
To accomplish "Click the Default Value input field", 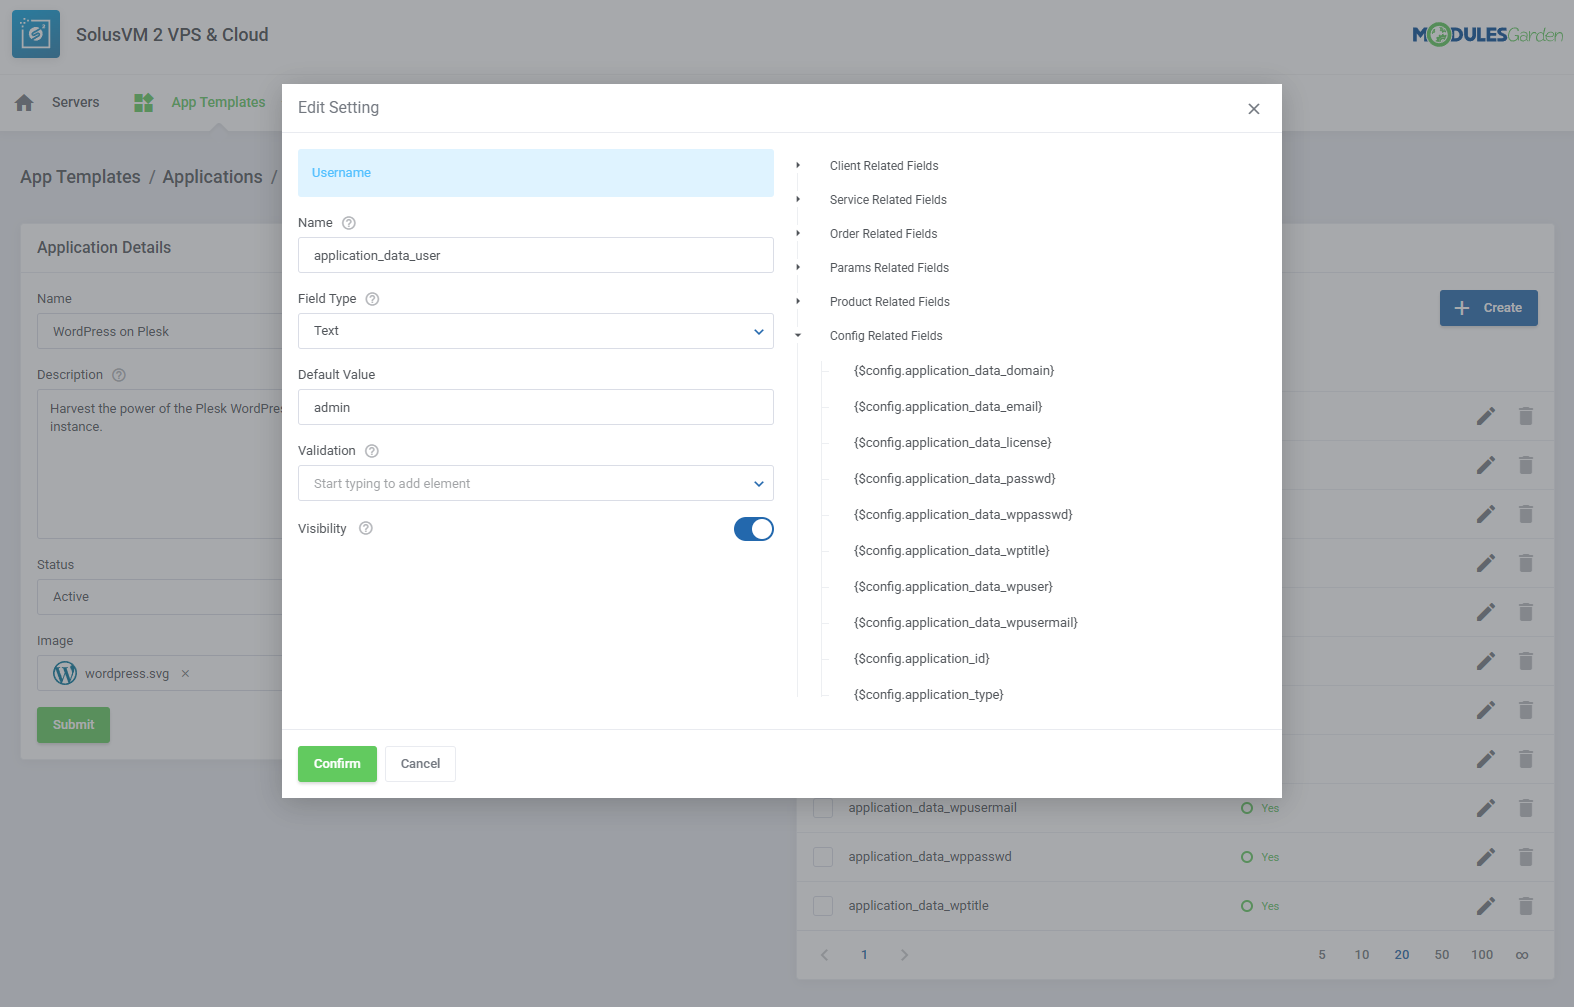I will pos(535,407).
